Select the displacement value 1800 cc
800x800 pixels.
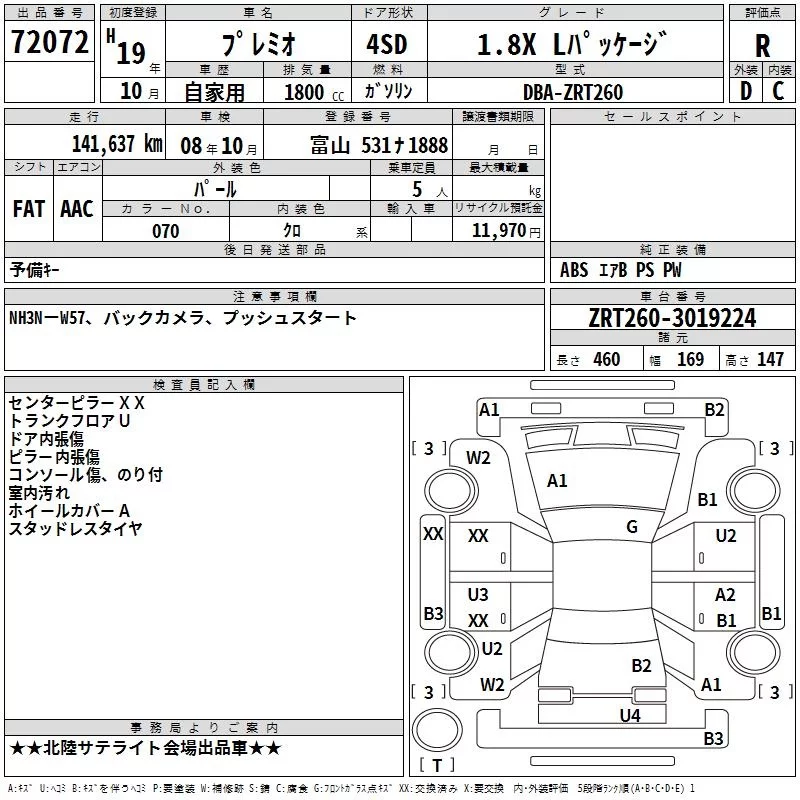[x=314, y=92]
